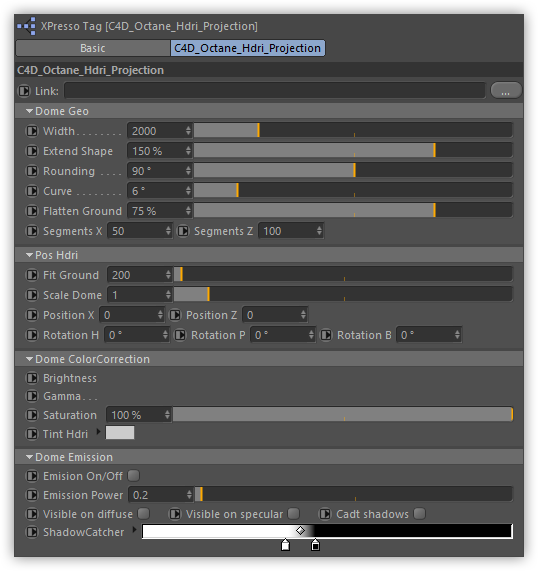Click the keyframe dot beside Rounding
538x571 pixels.
(x=32, y=171)
